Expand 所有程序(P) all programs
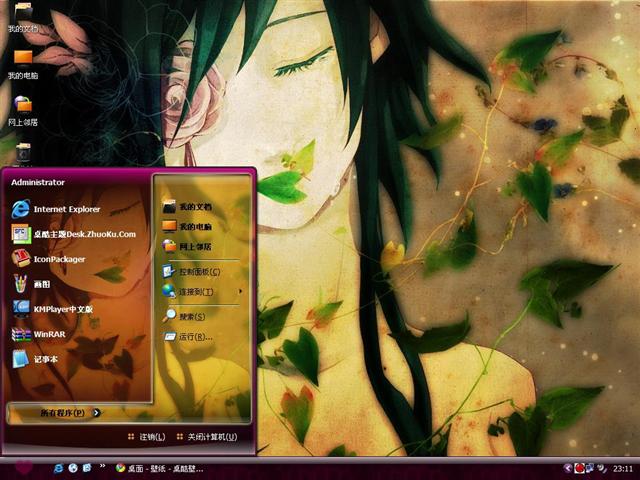This screenshot has height=480, width=640. click(70, 413)
